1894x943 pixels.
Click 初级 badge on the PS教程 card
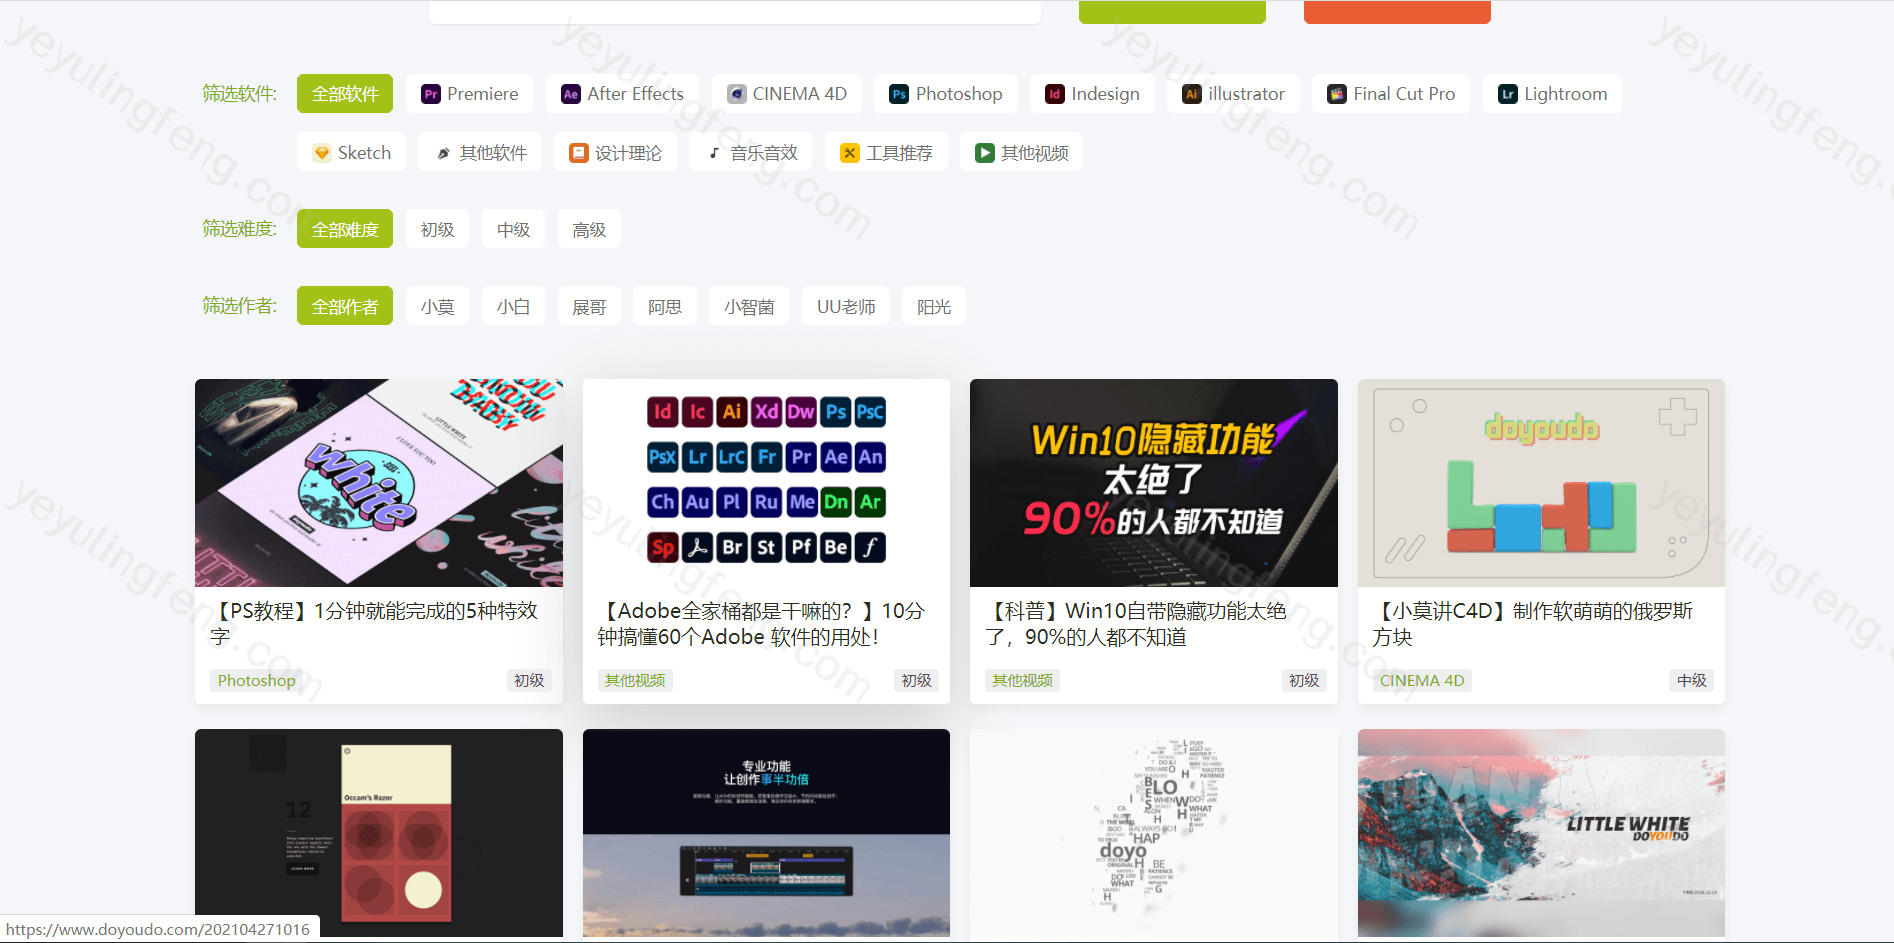tap(529, 680)
